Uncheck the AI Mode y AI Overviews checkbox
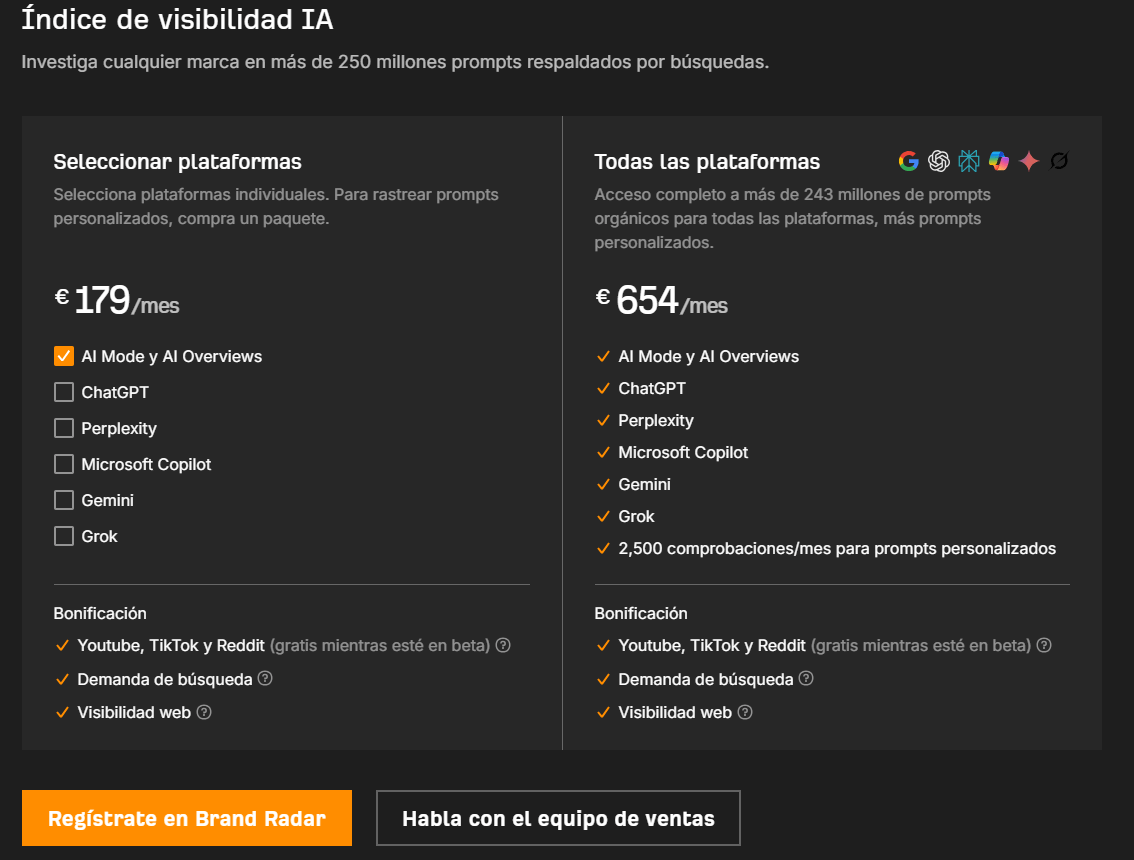Viewport: 1134px width, 860px height. [x=64, y=356]
